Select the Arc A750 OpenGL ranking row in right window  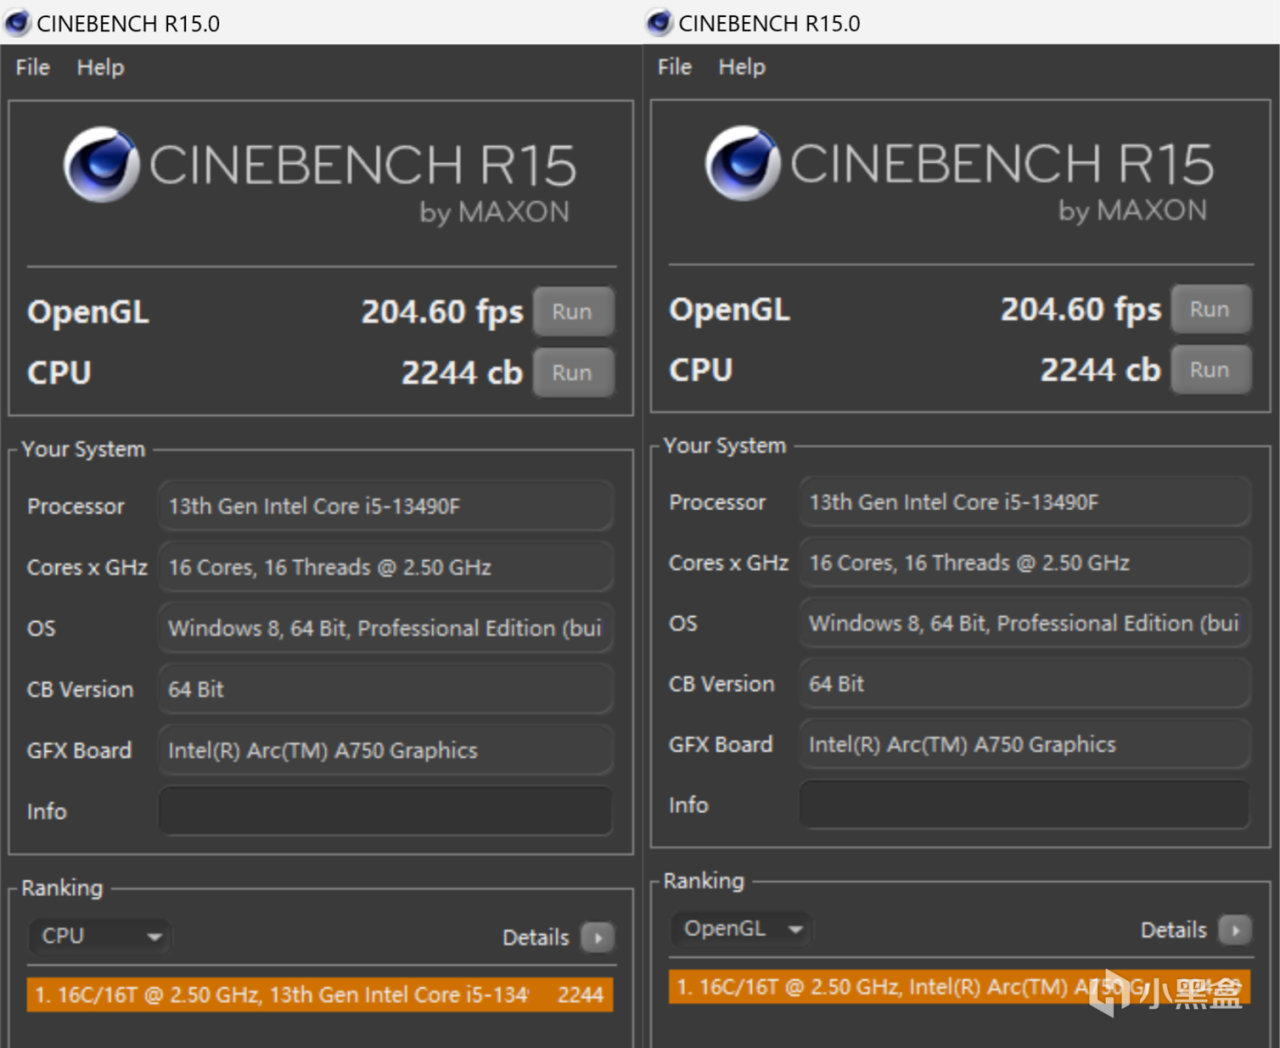[960, 988]
